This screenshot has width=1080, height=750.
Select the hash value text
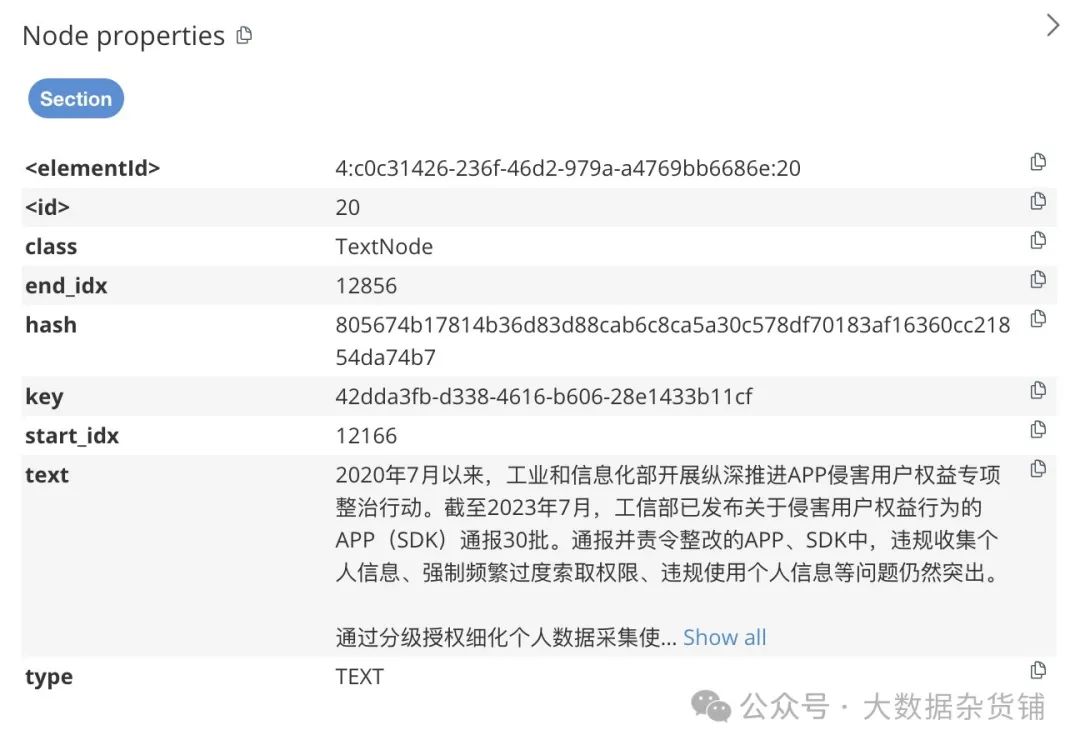672,341
